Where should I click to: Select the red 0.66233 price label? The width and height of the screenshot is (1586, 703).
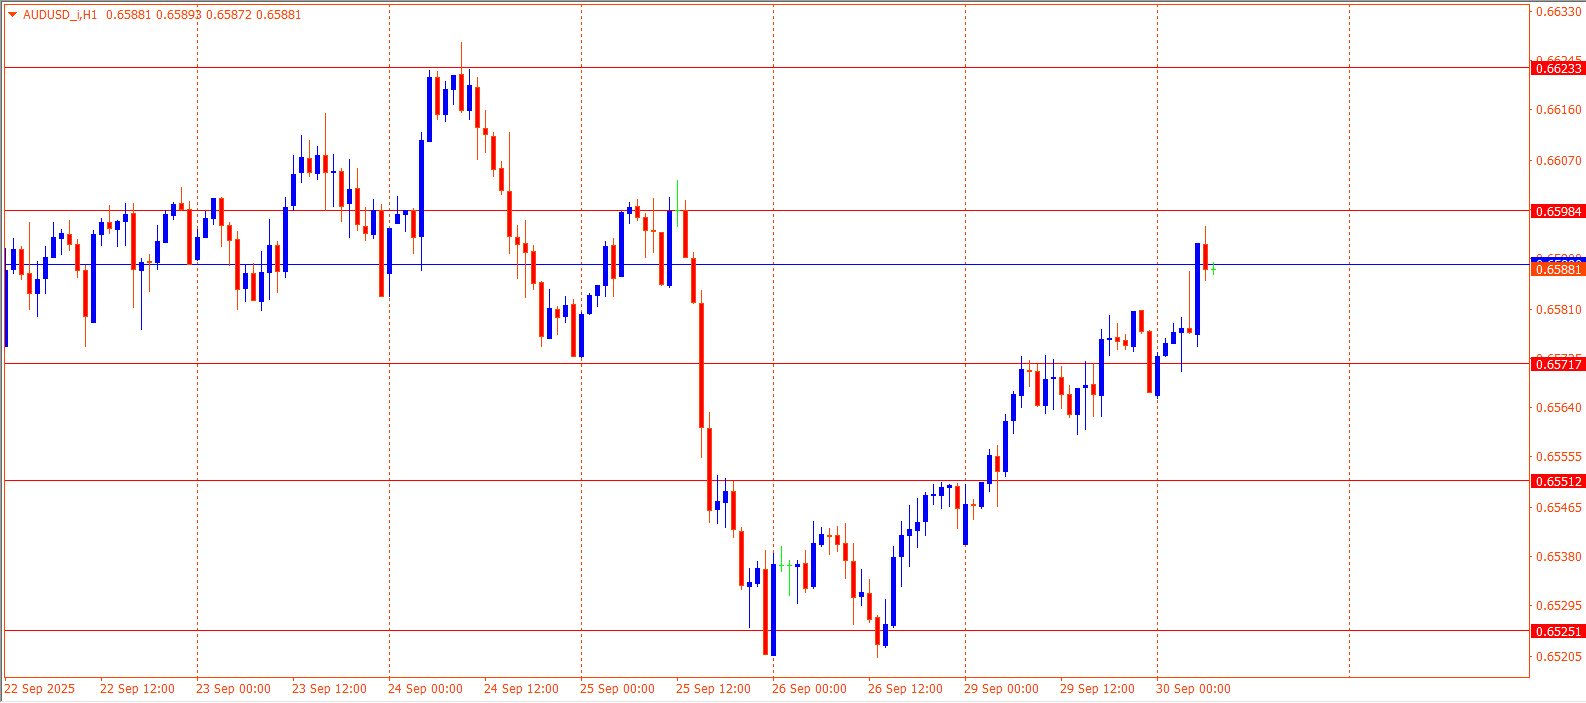[1558, 68]
